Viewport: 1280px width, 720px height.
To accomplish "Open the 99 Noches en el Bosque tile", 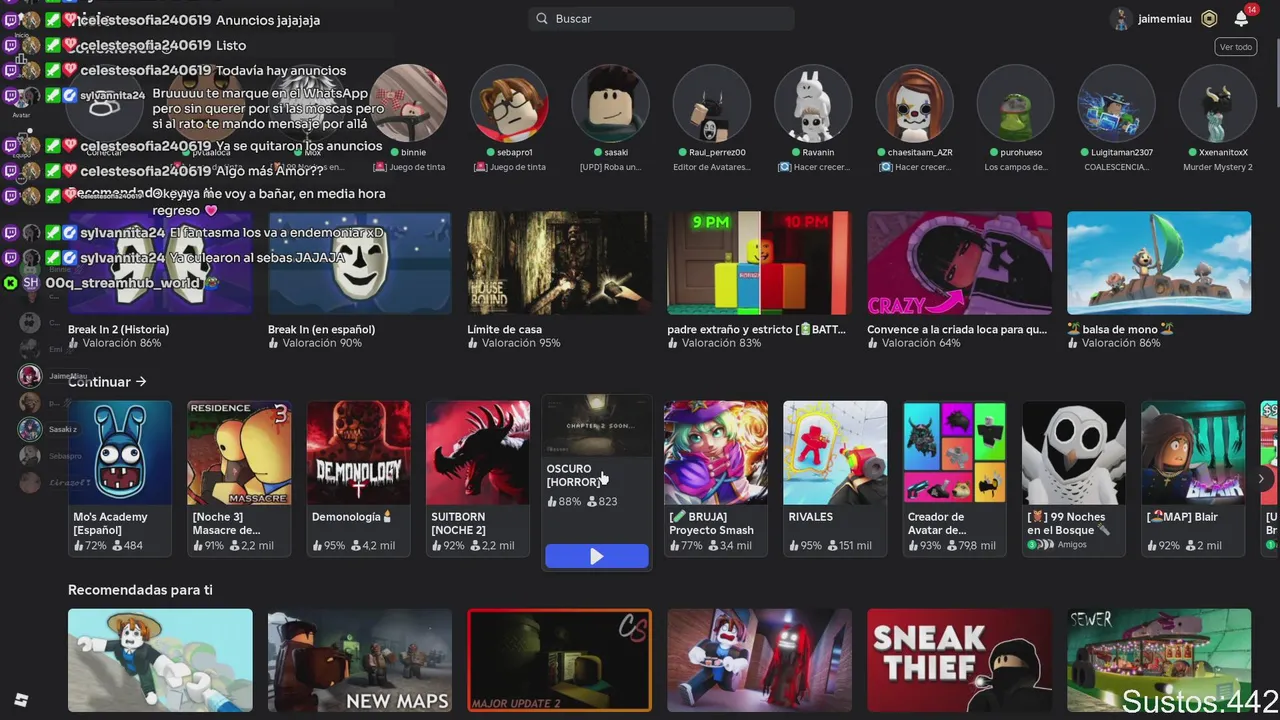I will 1074,478.
